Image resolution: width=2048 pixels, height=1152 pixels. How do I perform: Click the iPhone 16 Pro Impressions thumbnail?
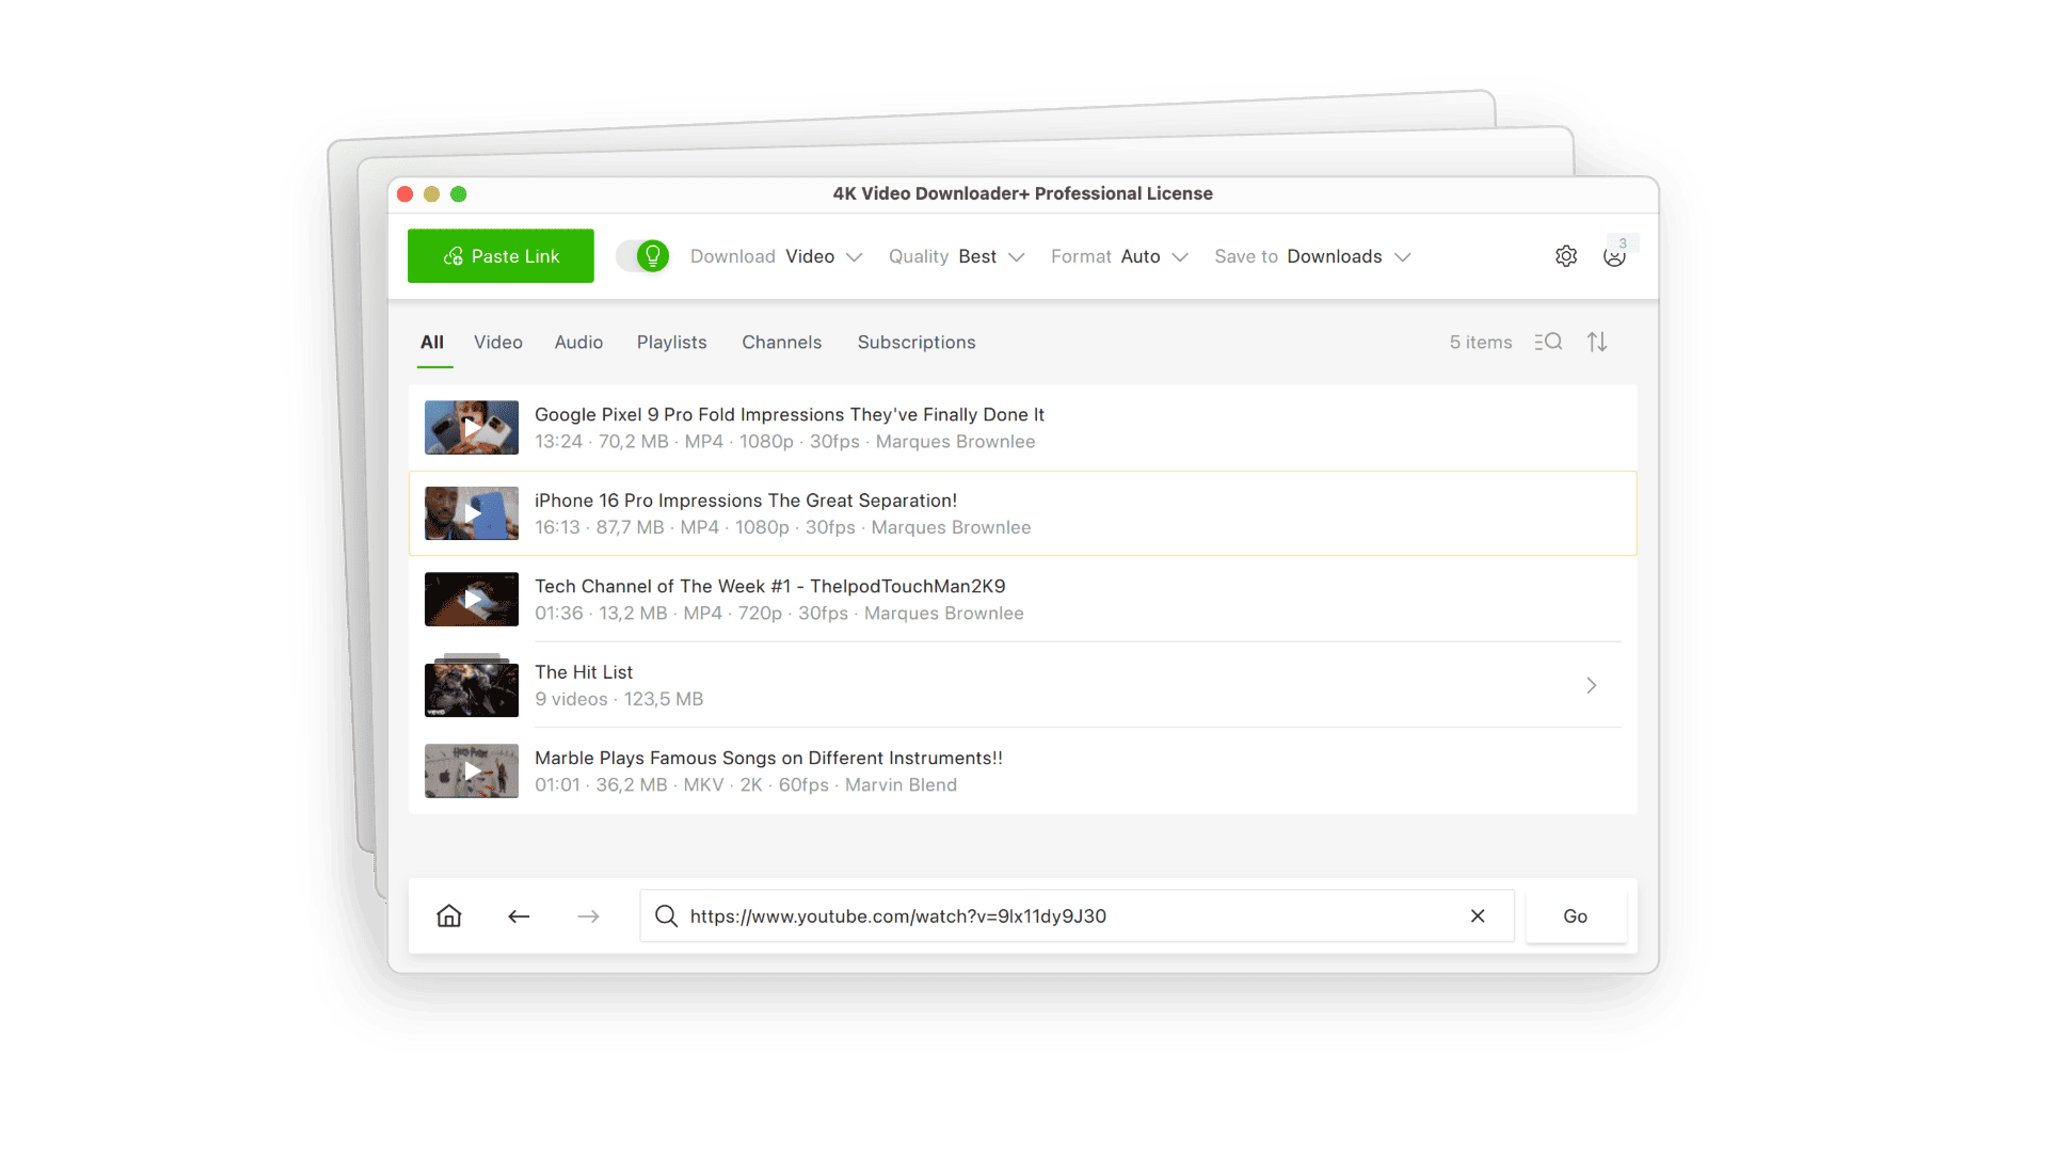pyautogui.click(x=471, y=513)
